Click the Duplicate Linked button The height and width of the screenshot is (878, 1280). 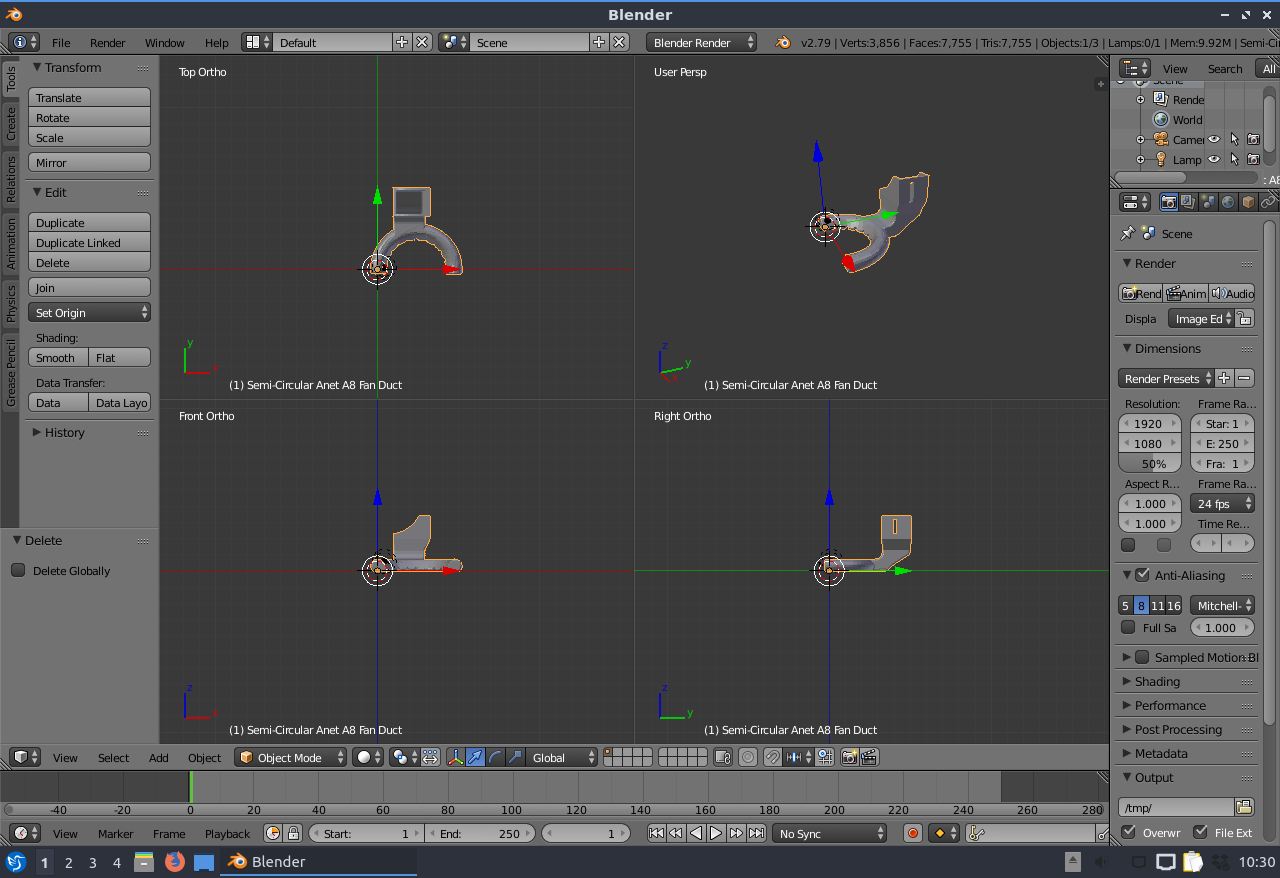(x=90, y=243)
